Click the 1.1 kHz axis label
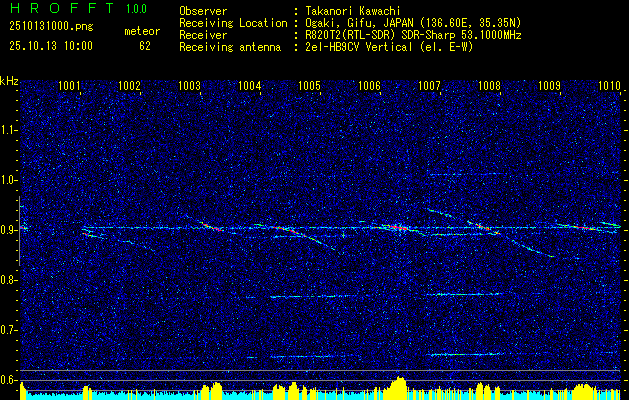 (8, 130)
